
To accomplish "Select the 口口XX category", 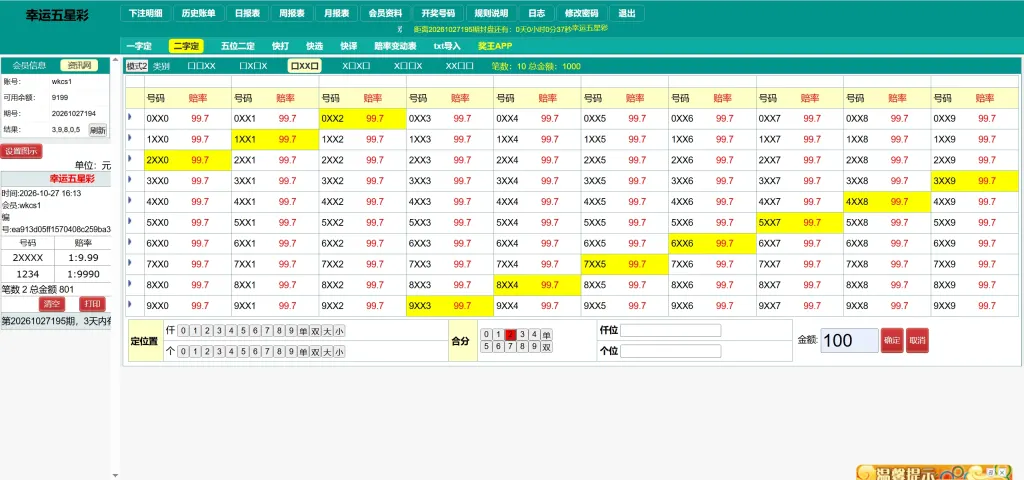I will [201, 66].
